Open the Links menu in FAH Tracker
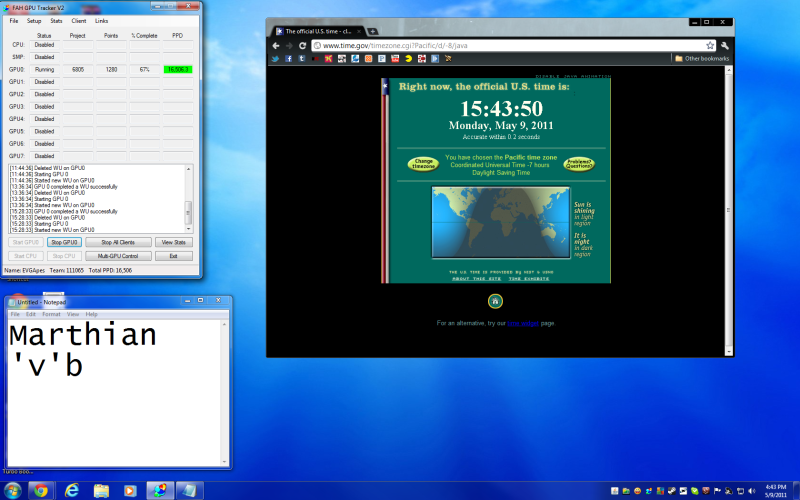Viewport: 800px width, 500px height. point(101,21)
